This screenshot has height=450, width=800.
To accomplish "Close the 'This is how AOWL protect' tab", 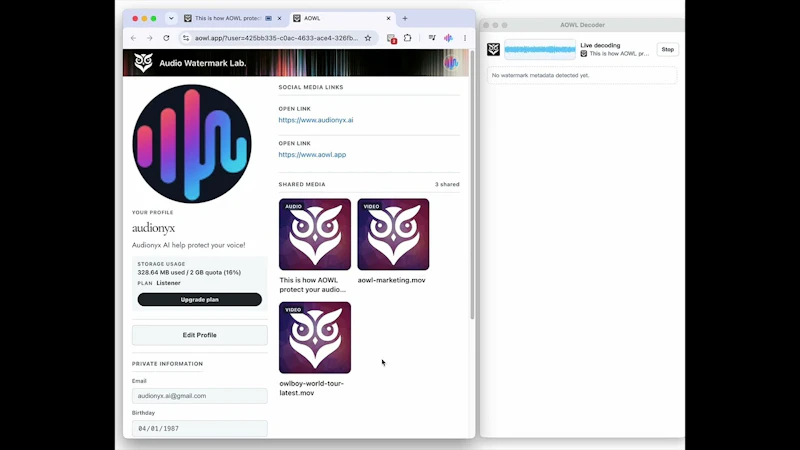I will 279,18.
